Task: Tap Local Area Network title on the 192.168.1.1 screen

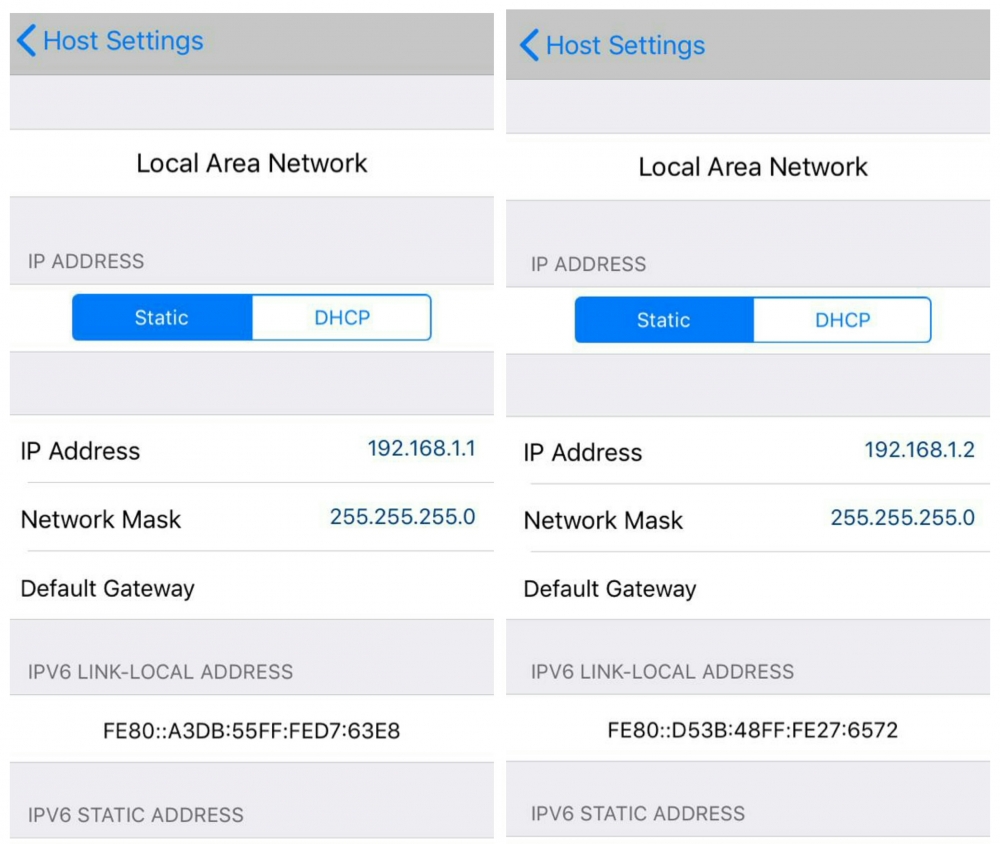Action: (x=252, y=163)
